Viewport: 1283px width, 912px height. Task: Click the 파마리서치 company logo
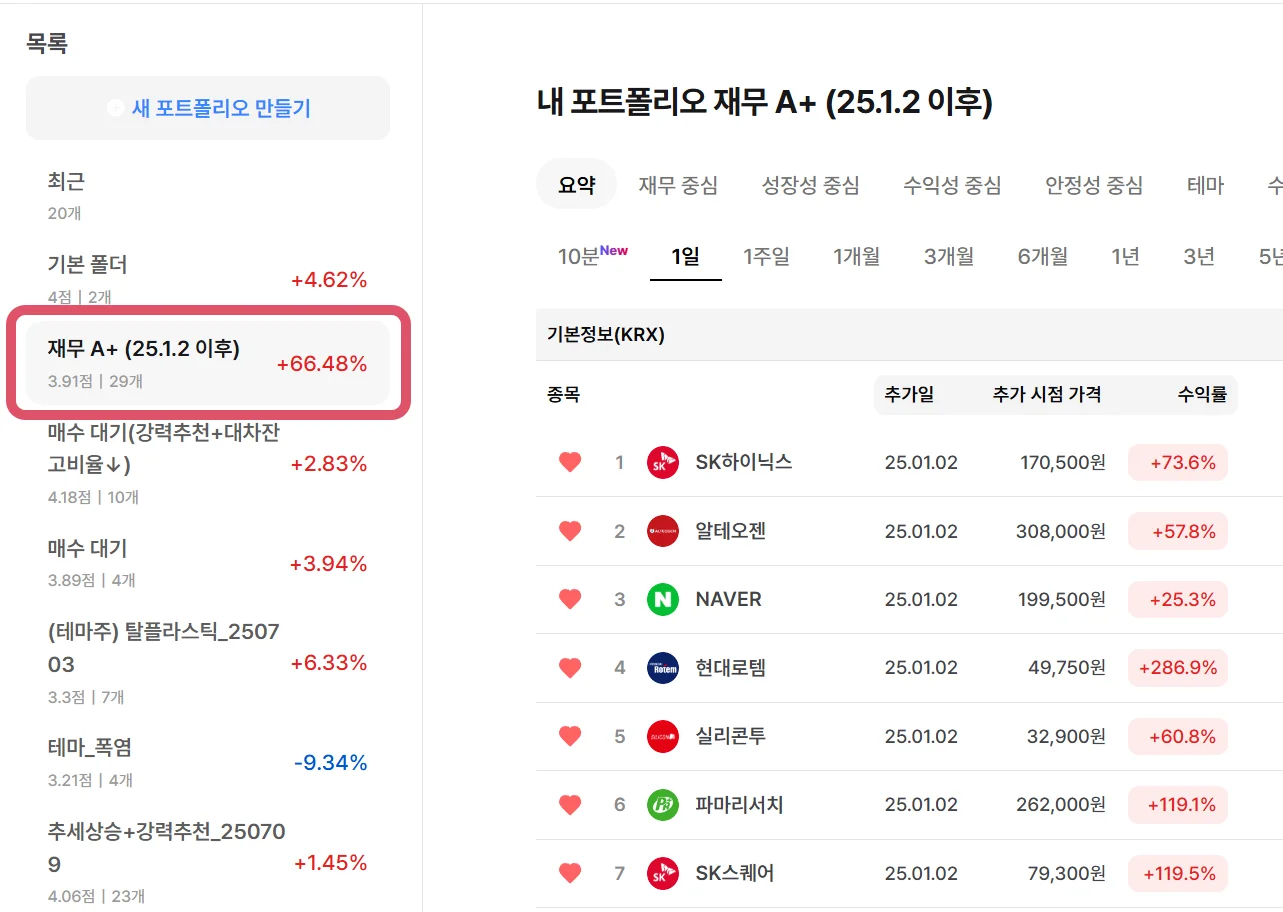(x=663, y=805)
